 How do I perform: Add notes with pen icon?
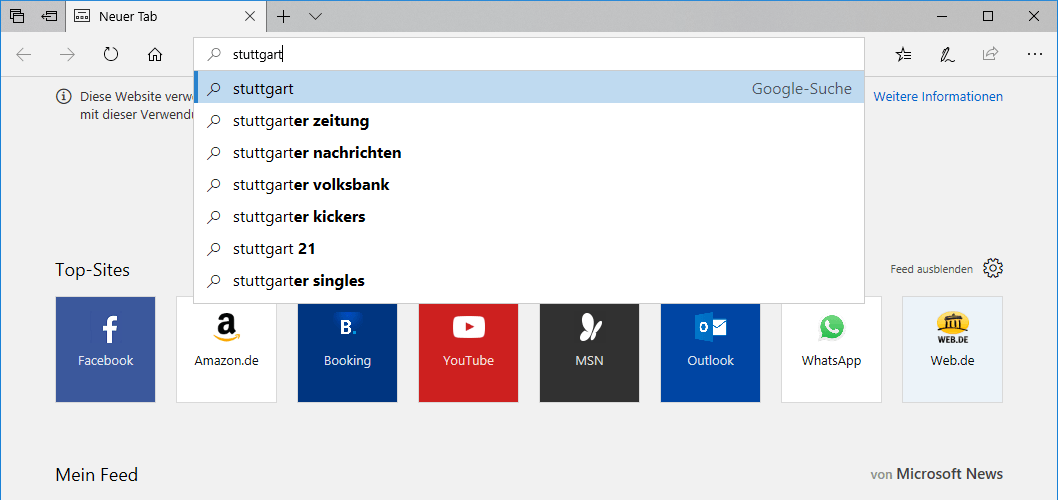(x=947, y=55)
